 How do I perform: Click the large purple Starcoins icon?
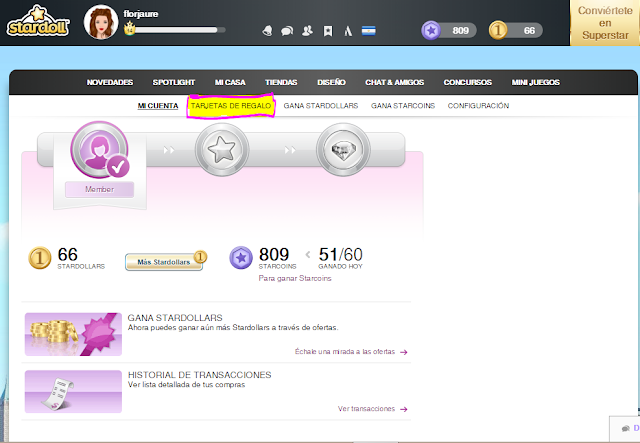(241, 258)
